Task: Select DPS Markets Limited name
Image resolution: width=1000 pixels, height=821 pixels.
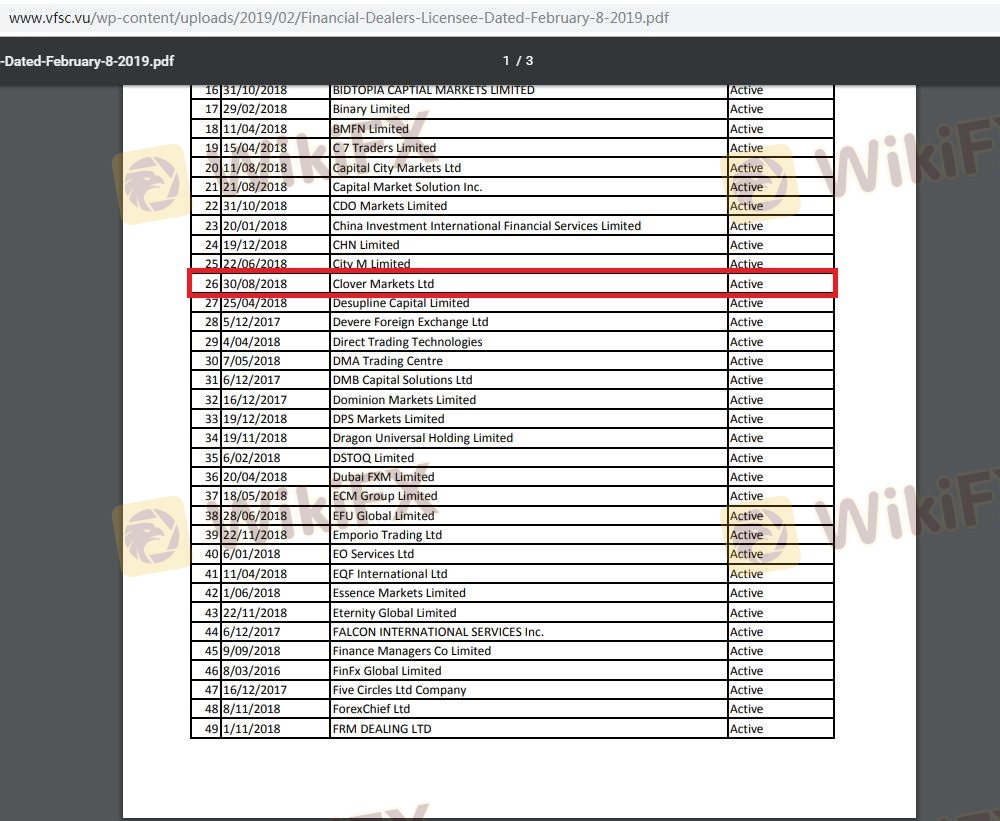Action: (x=388, y=419)
